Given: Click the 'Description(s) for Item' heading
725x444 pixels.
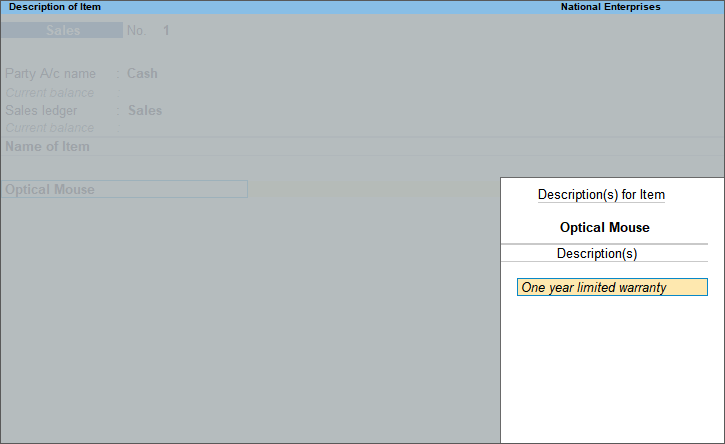Looking at the screenshot, I should pyautogui.click(x=601, y=195).
